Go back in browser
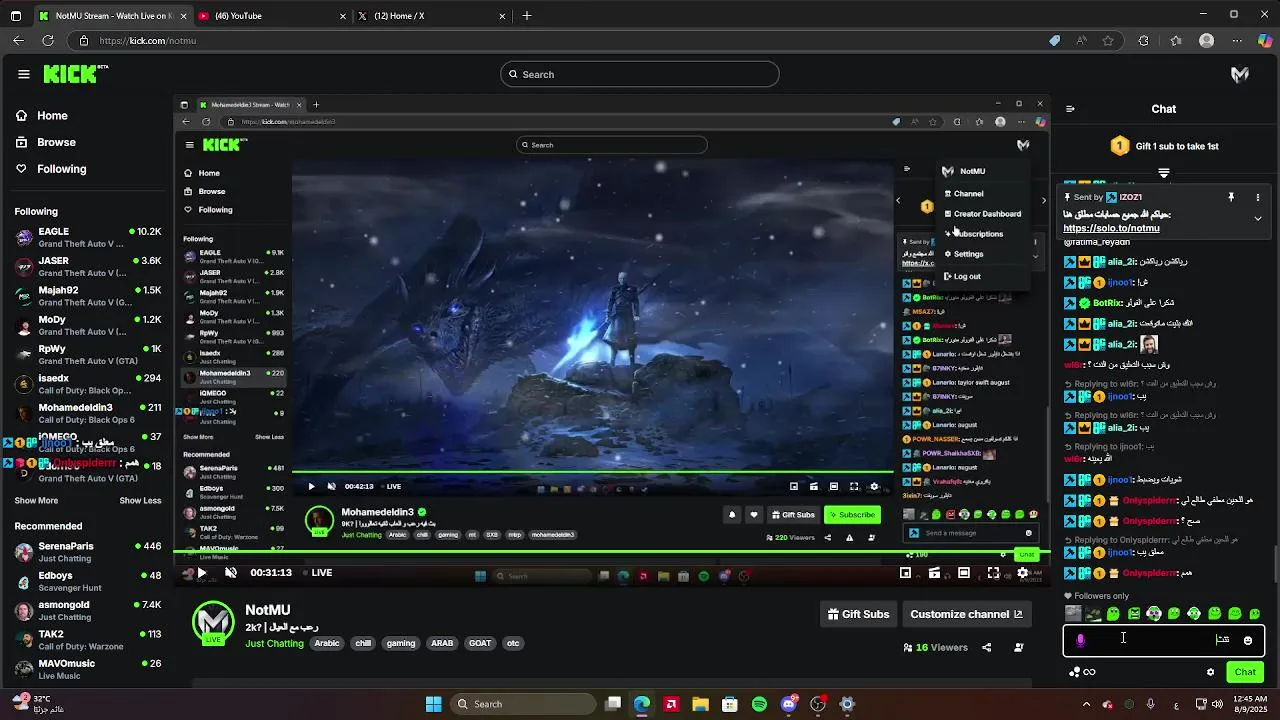The width and height of the screenshot is (1280, 720). pyautogui.click(x=18, y=41)
